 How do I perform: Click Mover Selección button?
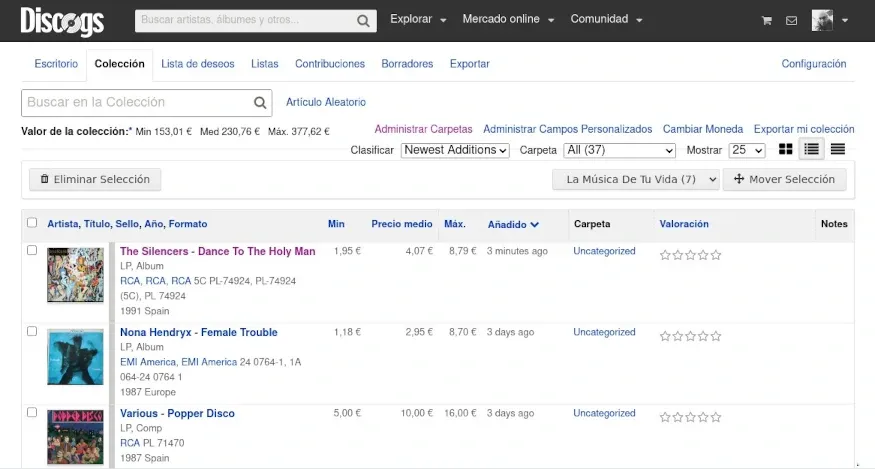(785, 179)
